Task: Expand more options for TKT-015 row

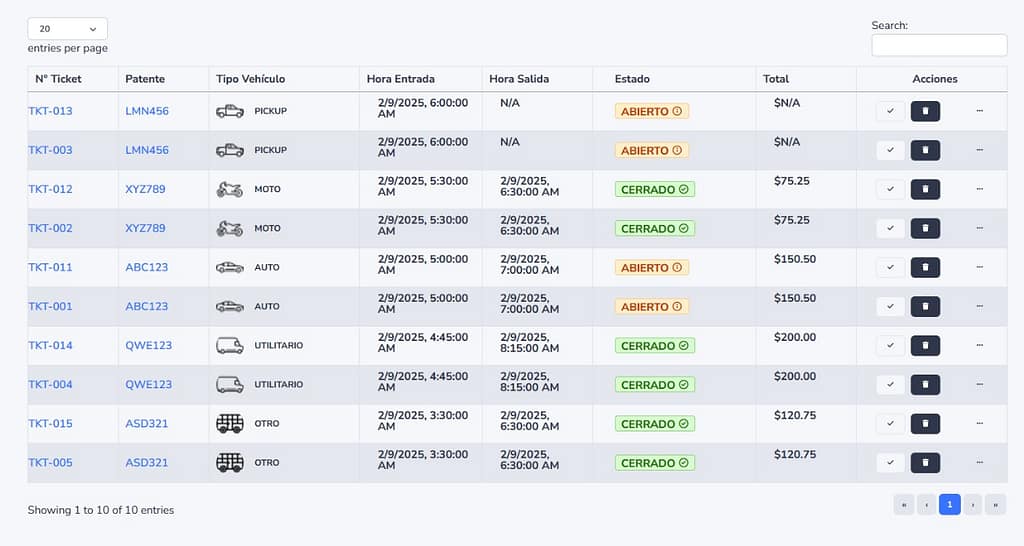Action: point(979,423)
